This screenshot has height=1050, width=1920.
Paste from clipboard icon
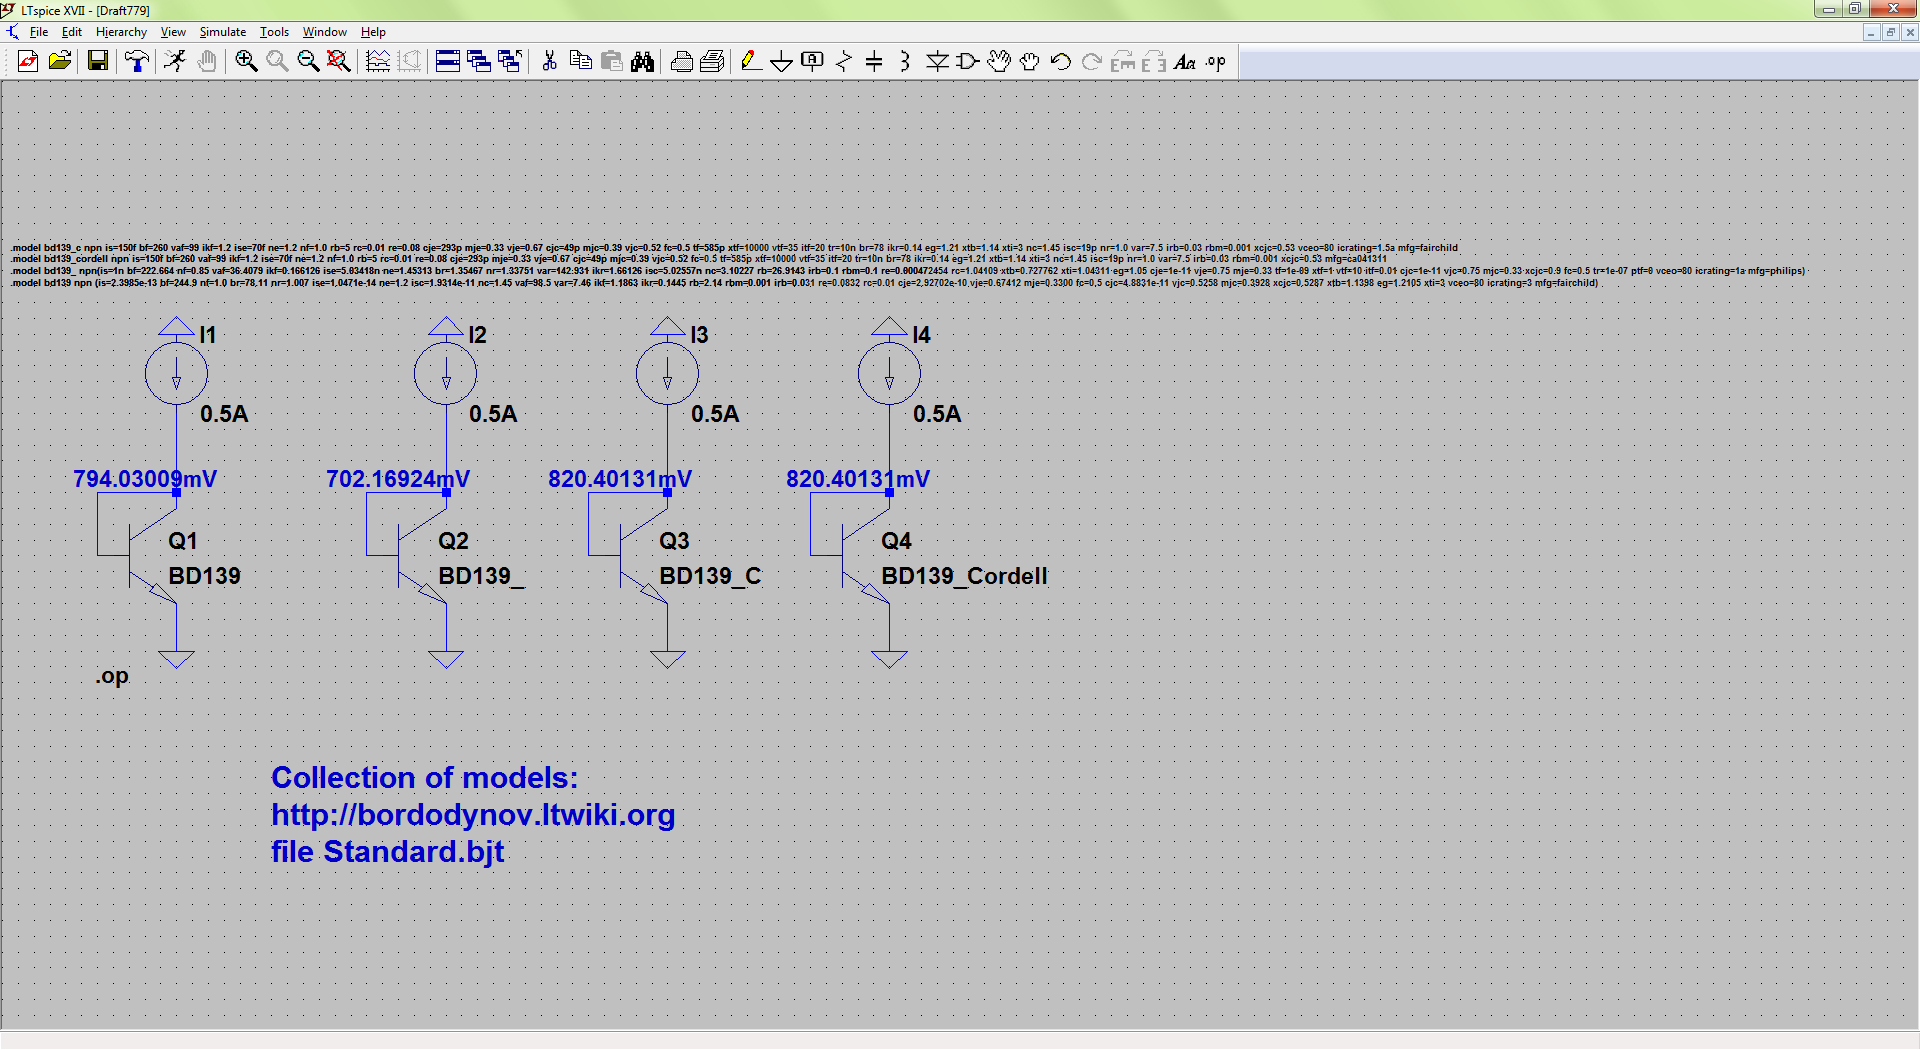tap(611, 62)
